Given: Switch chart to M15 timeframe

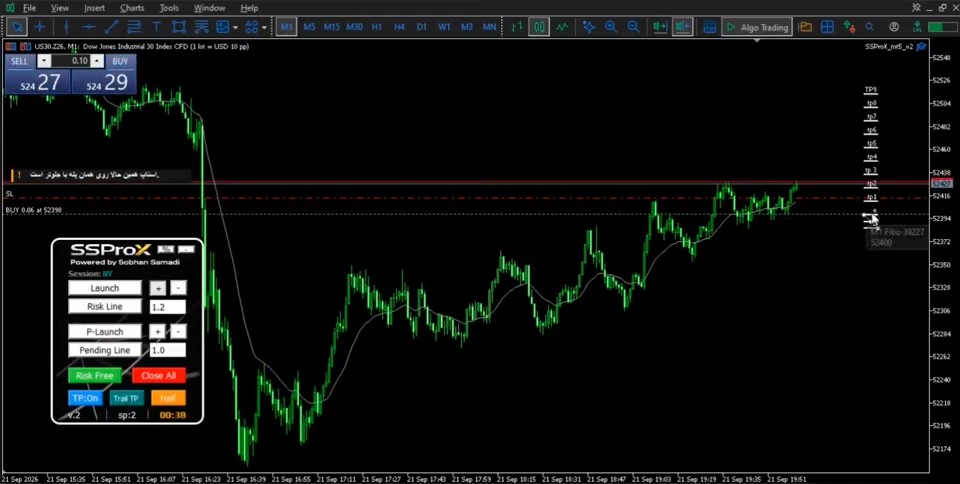Looking at the screenshot, I should coord(332,27).
